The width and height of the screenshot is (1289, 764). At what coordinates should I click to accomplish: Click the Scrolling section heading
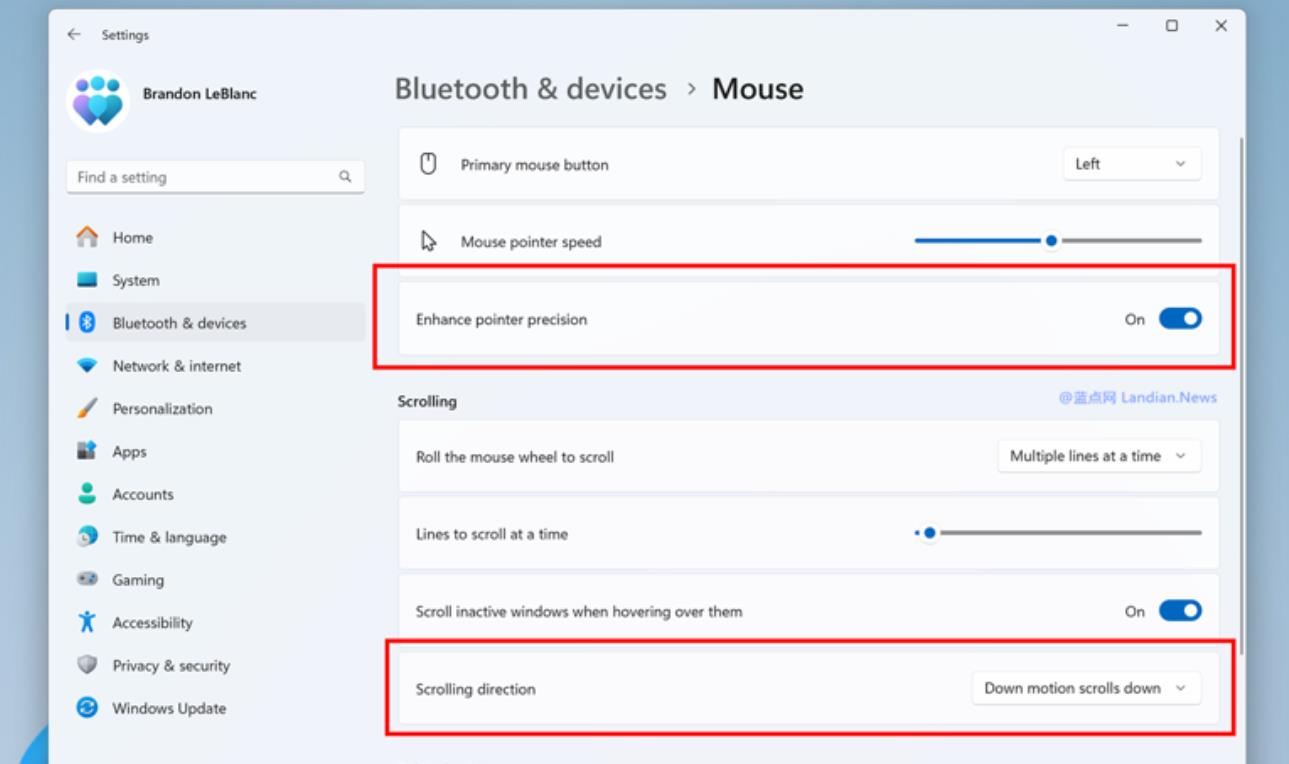[427, 401]
